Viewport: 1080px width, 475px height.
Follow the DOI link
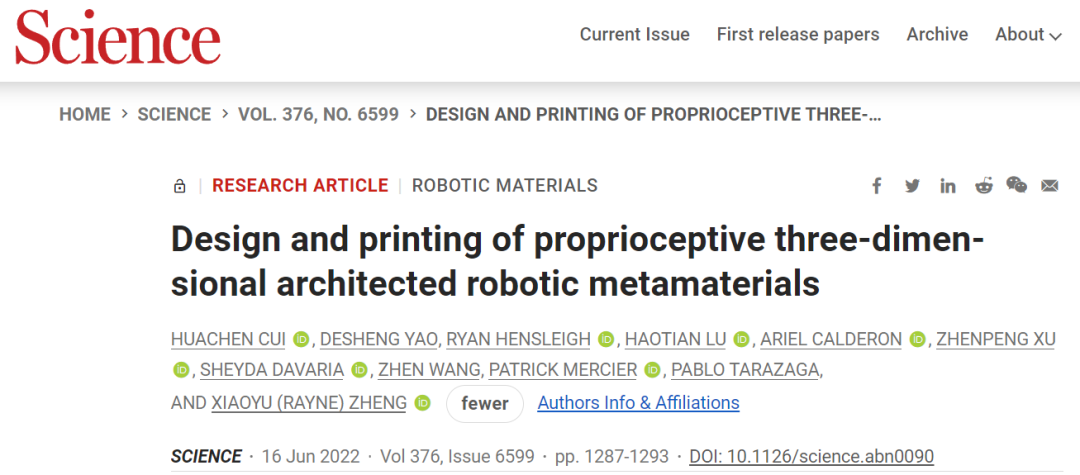811,456
